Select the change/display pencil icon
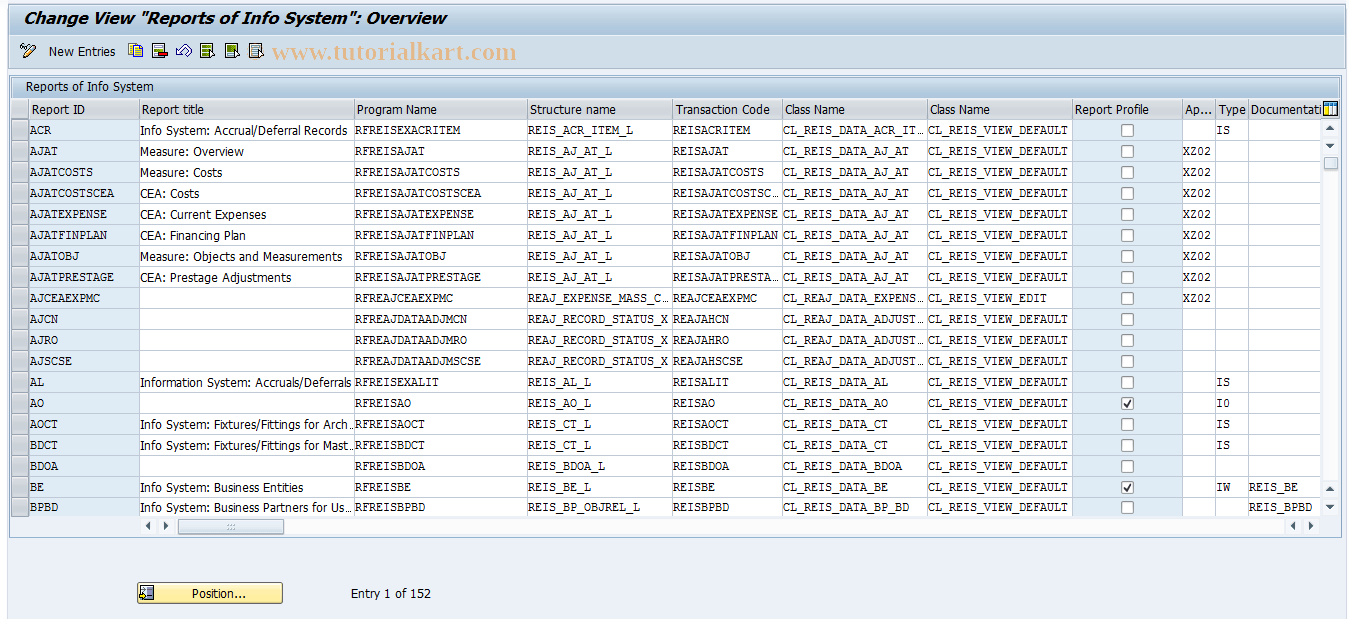This screenshot has height=619, width=1349. (27, 50)
